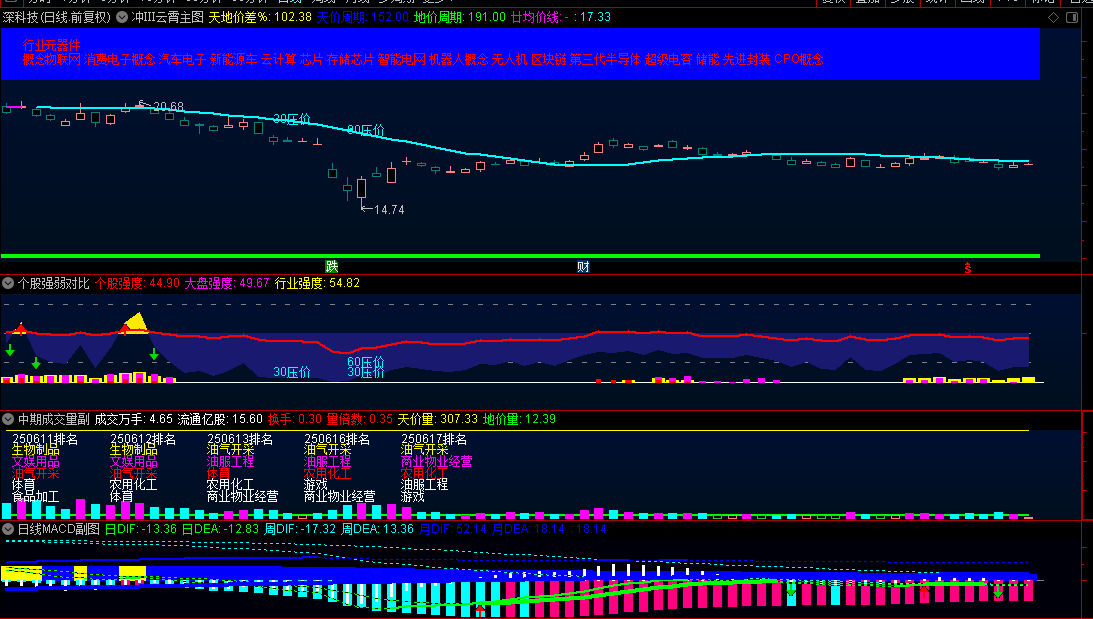This screenshot has width=1093, height=619.
Task: Click the 个股强度 44.90 readout
Action: 137,283
